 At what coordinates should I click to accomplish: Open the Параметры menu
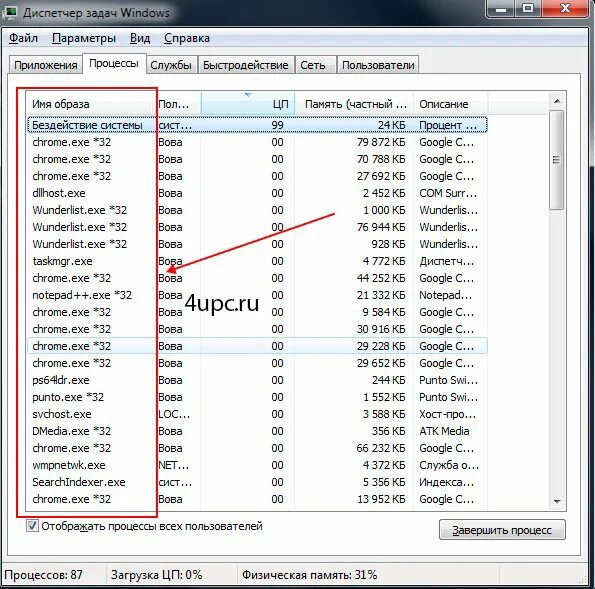coord(84,38)
